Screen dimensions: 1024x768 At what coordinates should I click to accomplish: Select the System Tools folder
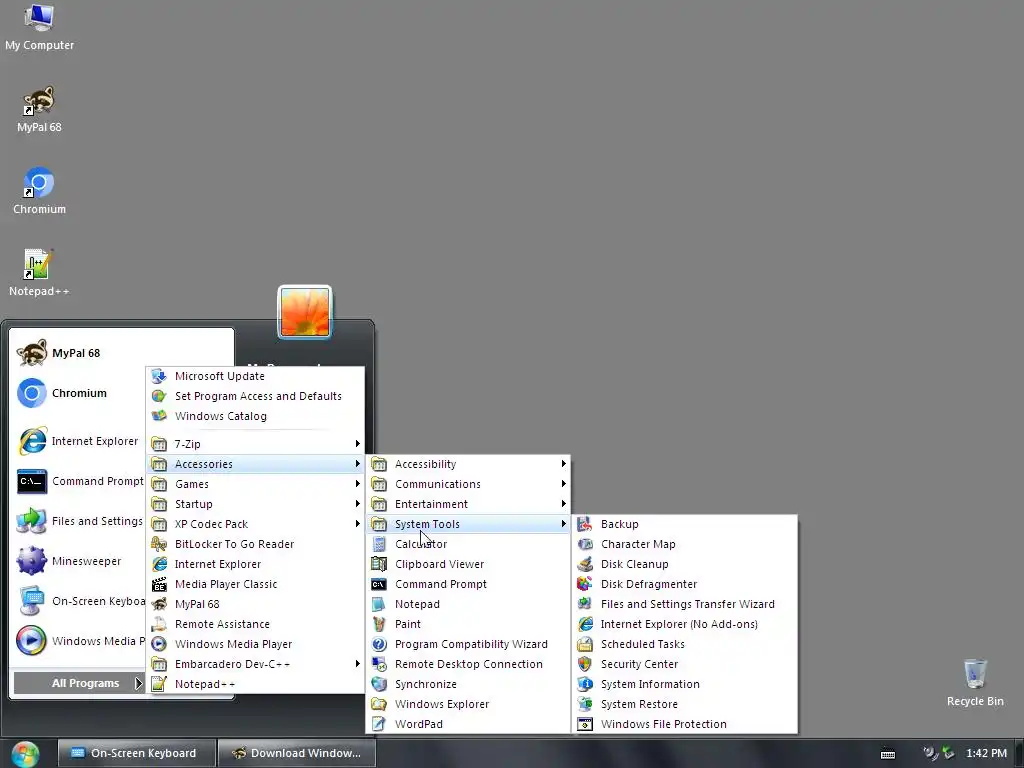coord(468,524)
